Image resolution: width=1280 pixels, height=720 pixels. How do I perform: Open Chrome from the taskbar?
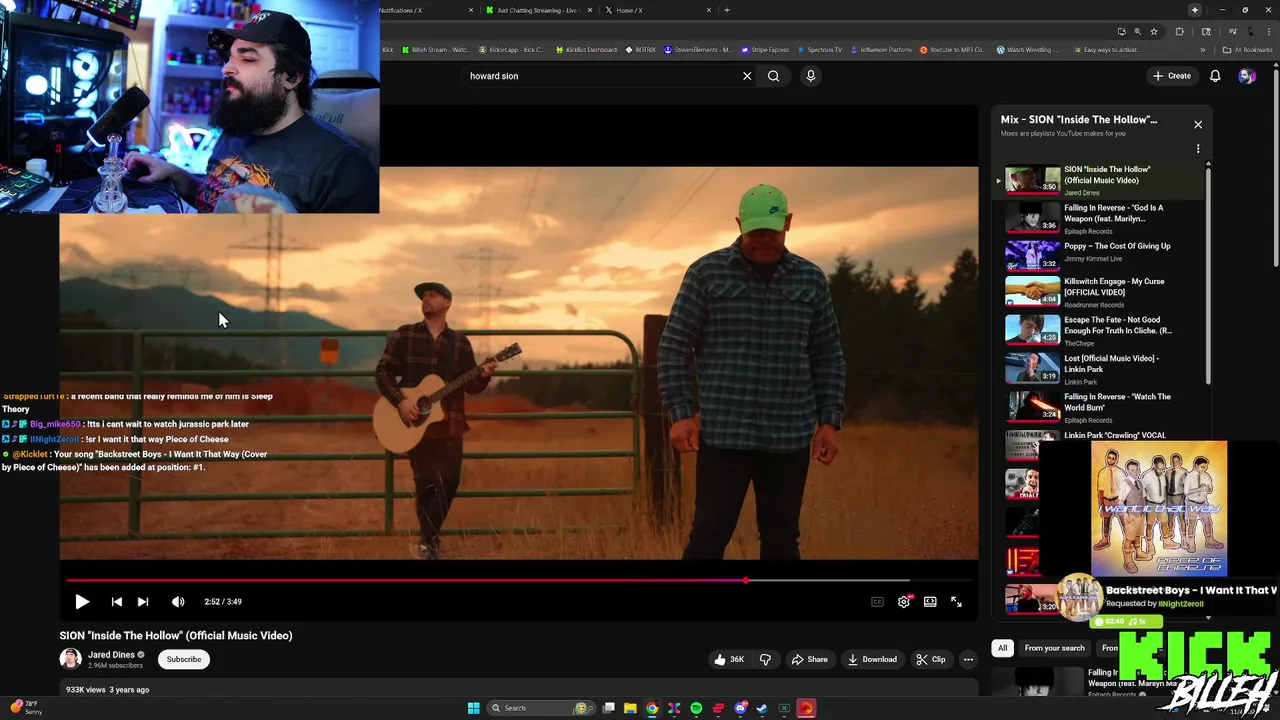pyautogui.click(x=652, y=708)
